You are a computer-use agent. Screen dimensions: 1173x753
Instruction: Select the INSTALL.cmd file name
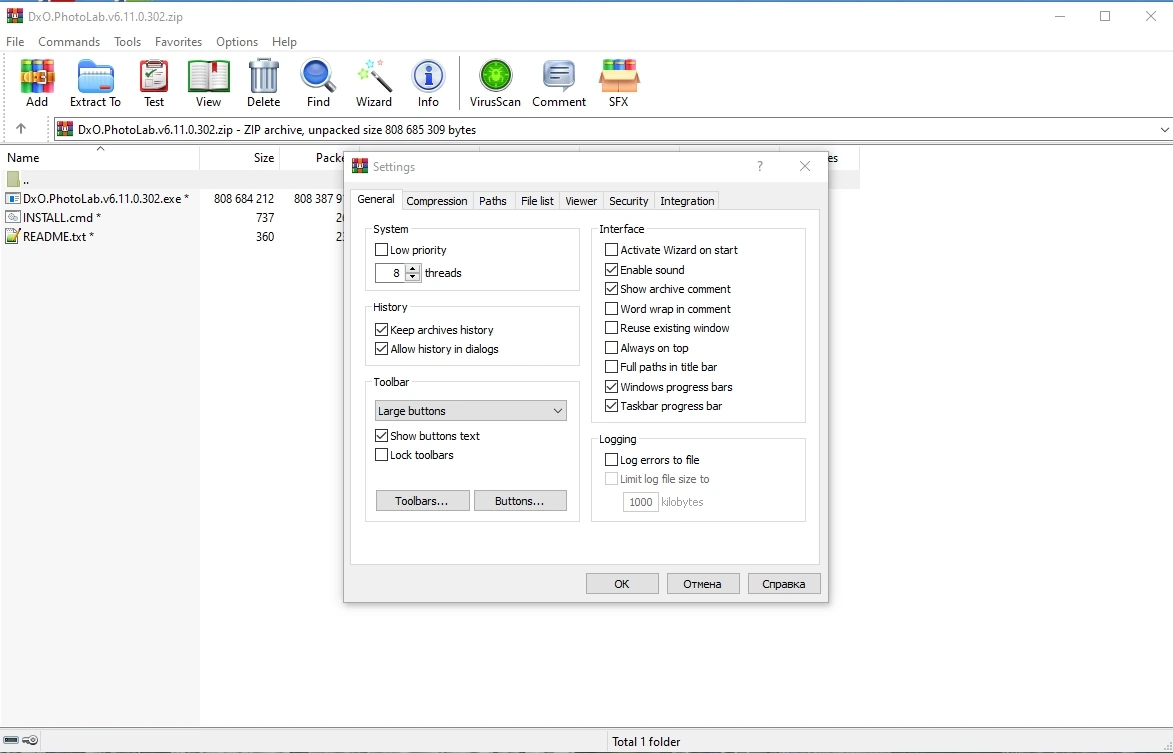[x=58, y=218]
